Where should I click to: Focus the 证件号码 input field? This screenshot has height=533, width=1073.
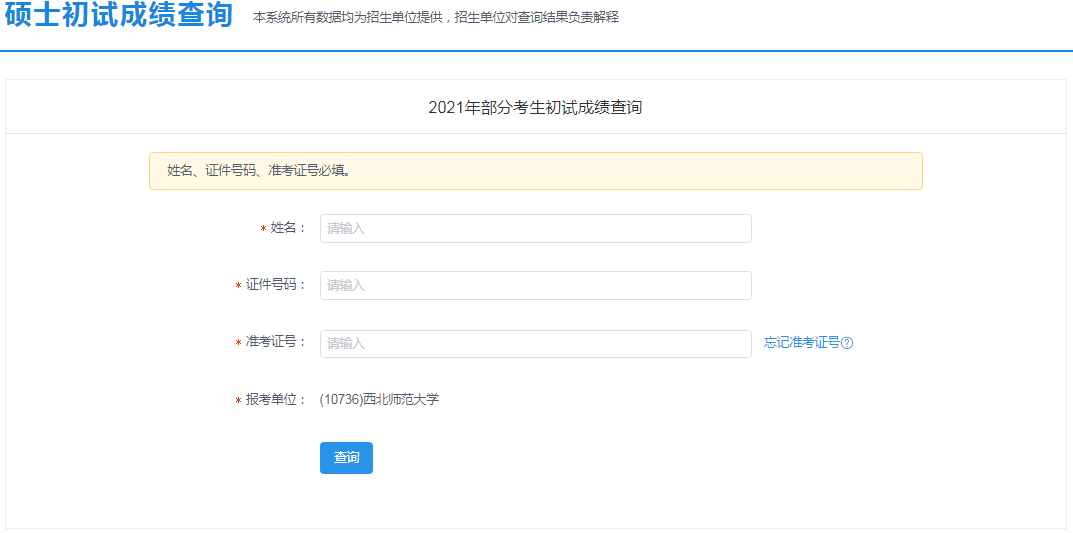(x=536, y=285)
